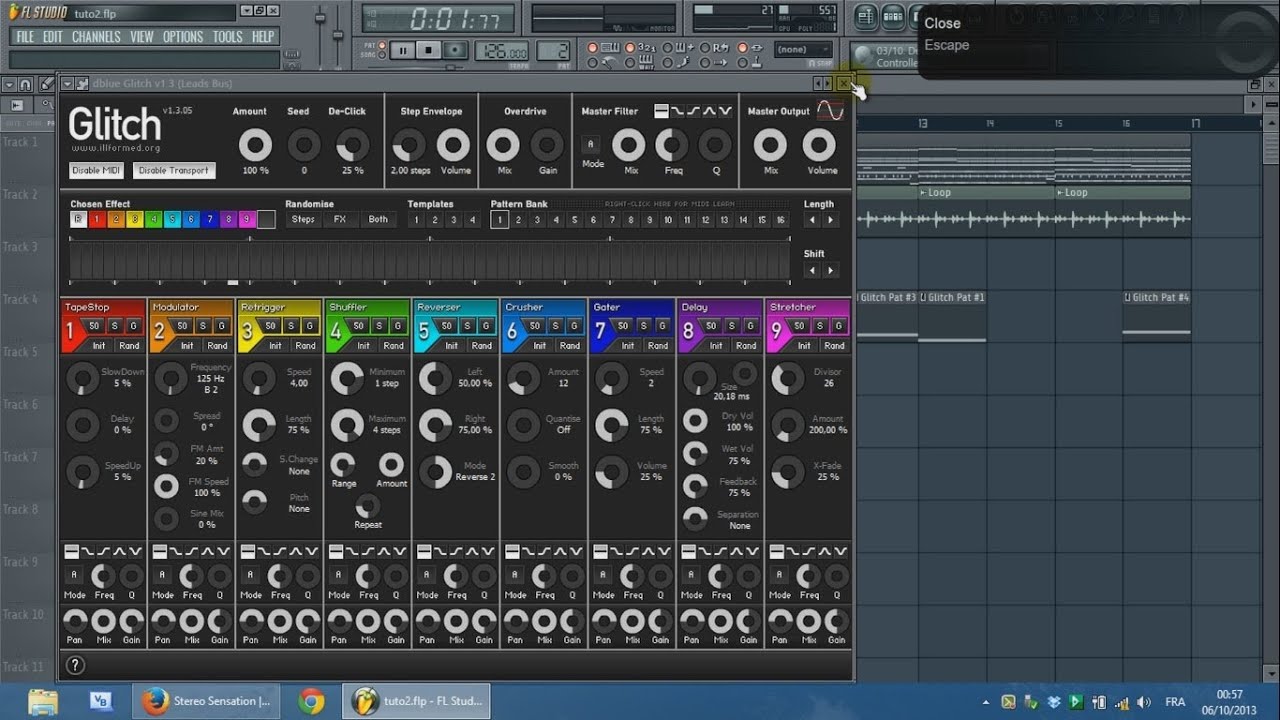Open the TOOLS menu

227,37
